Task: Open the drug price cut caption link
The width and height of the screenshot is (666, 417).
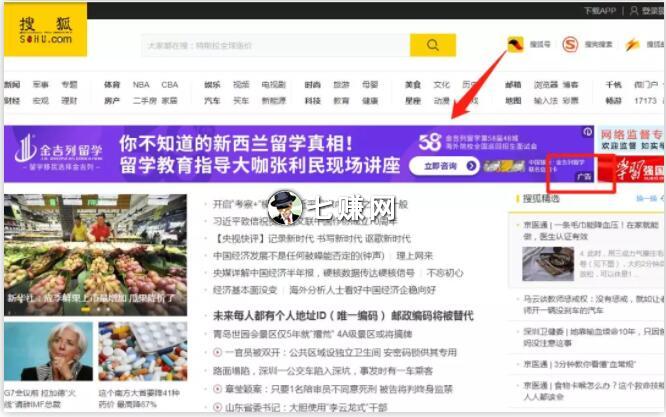Action: coord(139,399)
